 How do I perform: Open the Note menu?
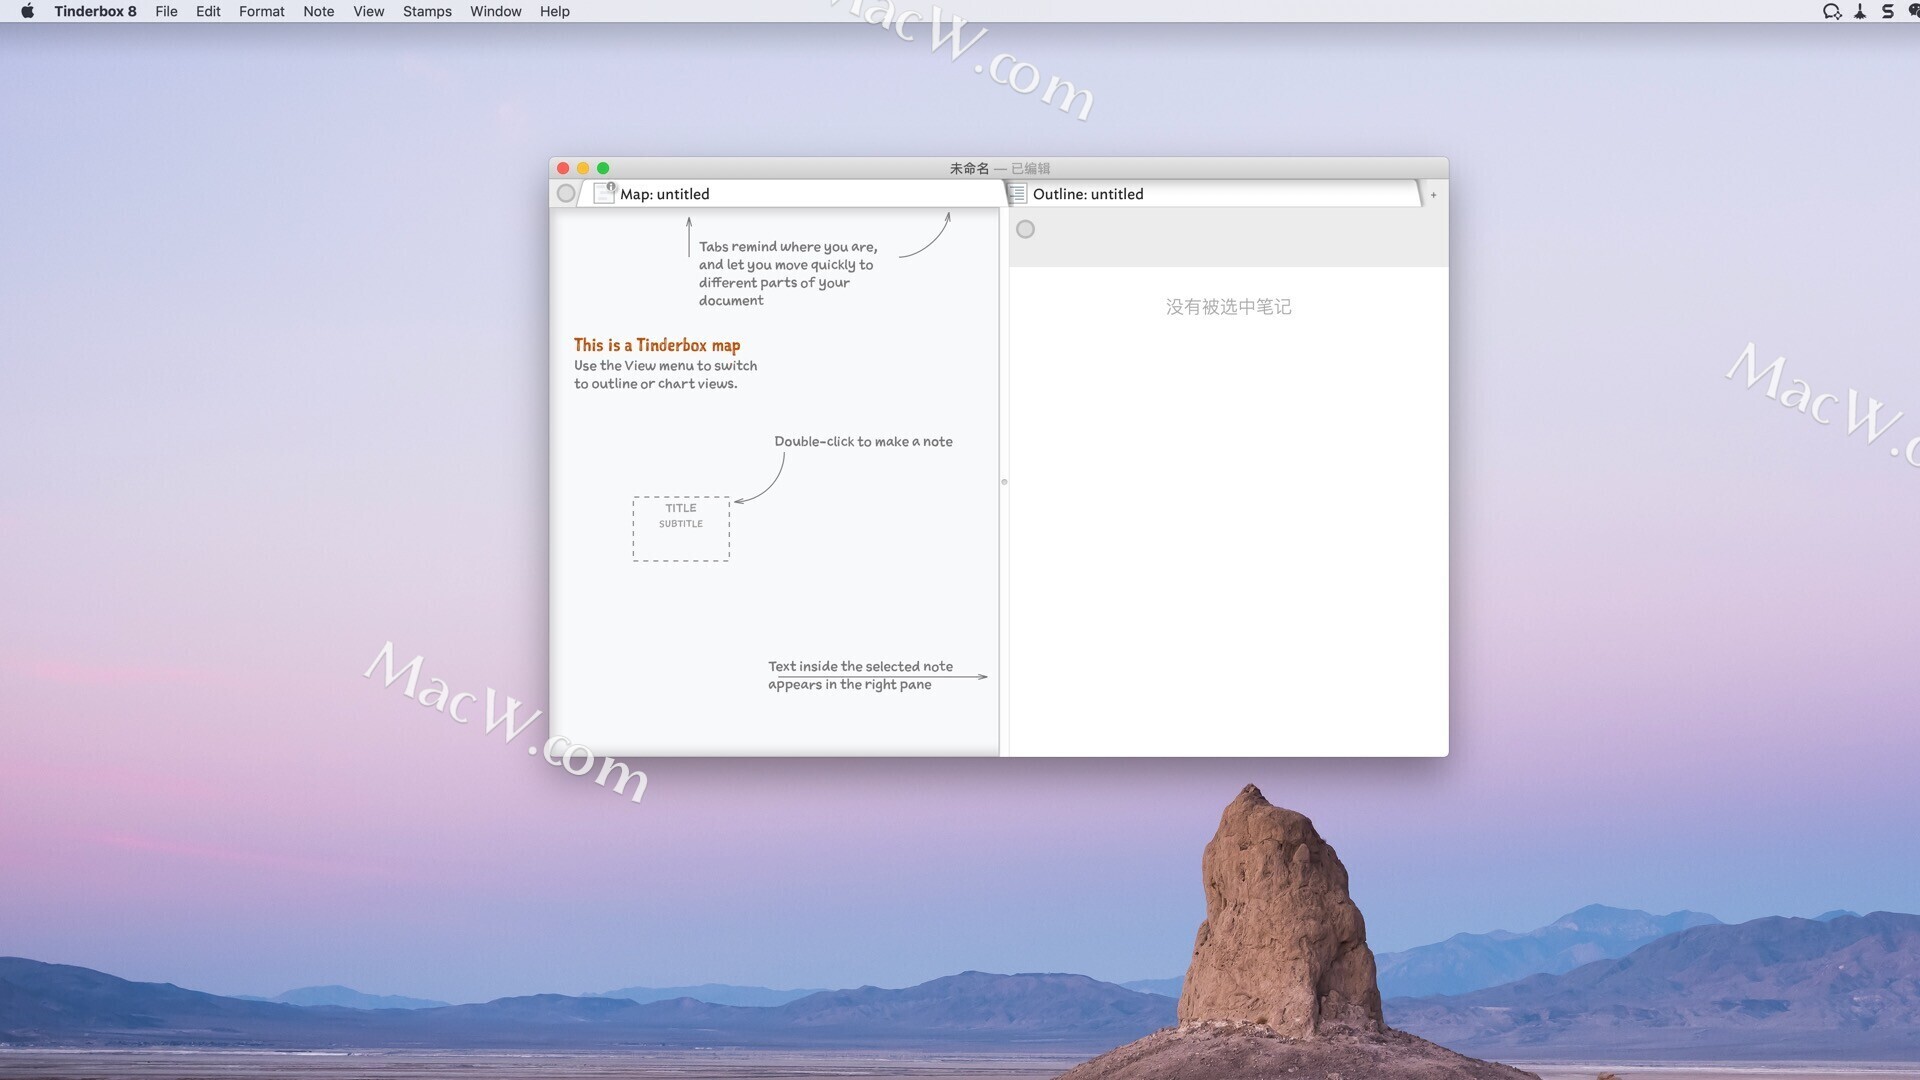[x=318, y=11]
